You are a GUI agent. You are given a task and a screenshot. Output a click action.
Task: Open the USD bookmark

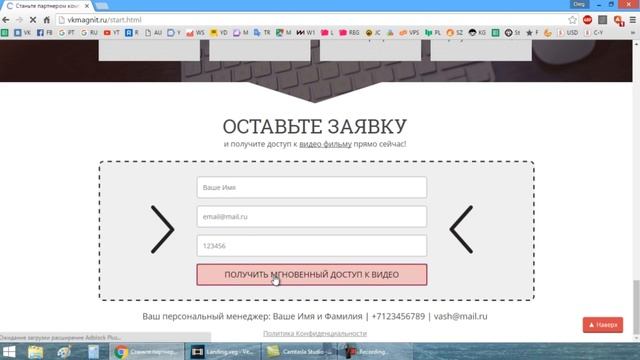[568, 33]
